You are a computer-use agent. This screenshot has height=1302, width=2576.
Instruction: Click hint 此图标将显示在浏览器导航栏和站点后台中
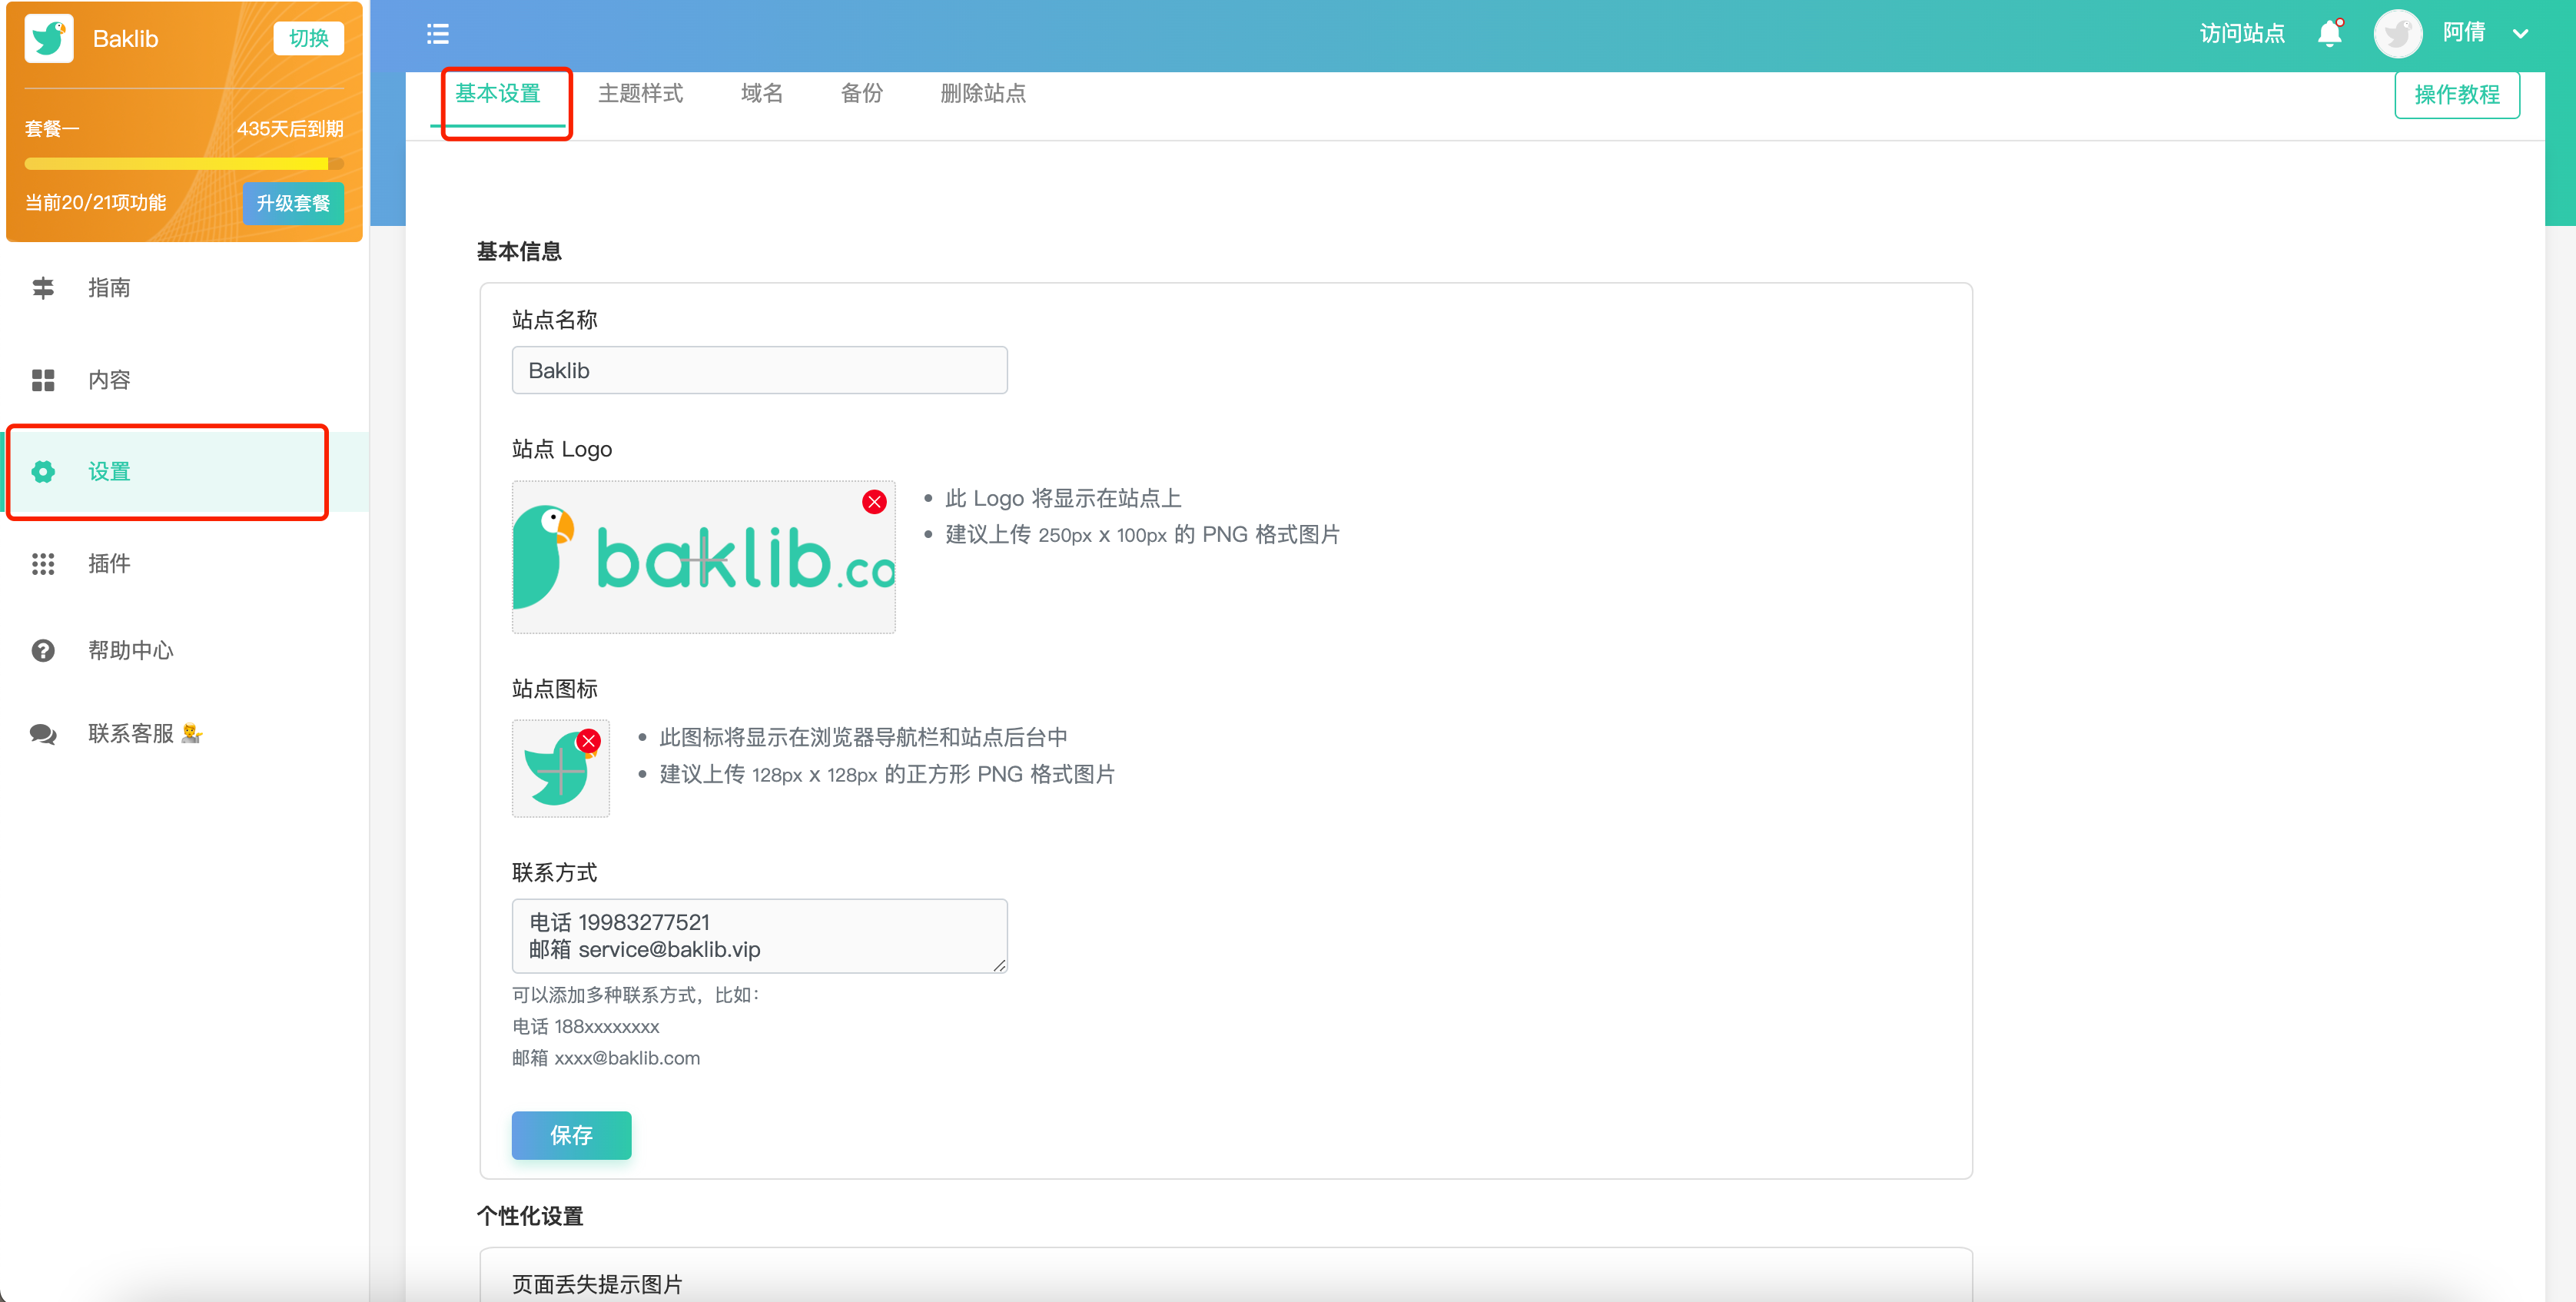coord(863,737)
